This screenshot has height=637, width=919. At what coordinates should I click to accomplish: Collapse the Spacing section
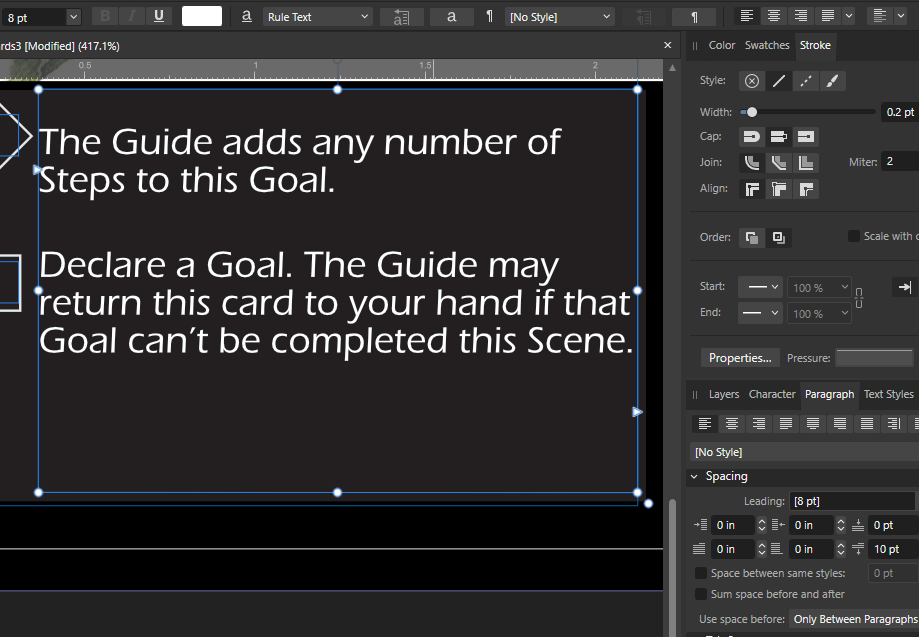[694, 476]
